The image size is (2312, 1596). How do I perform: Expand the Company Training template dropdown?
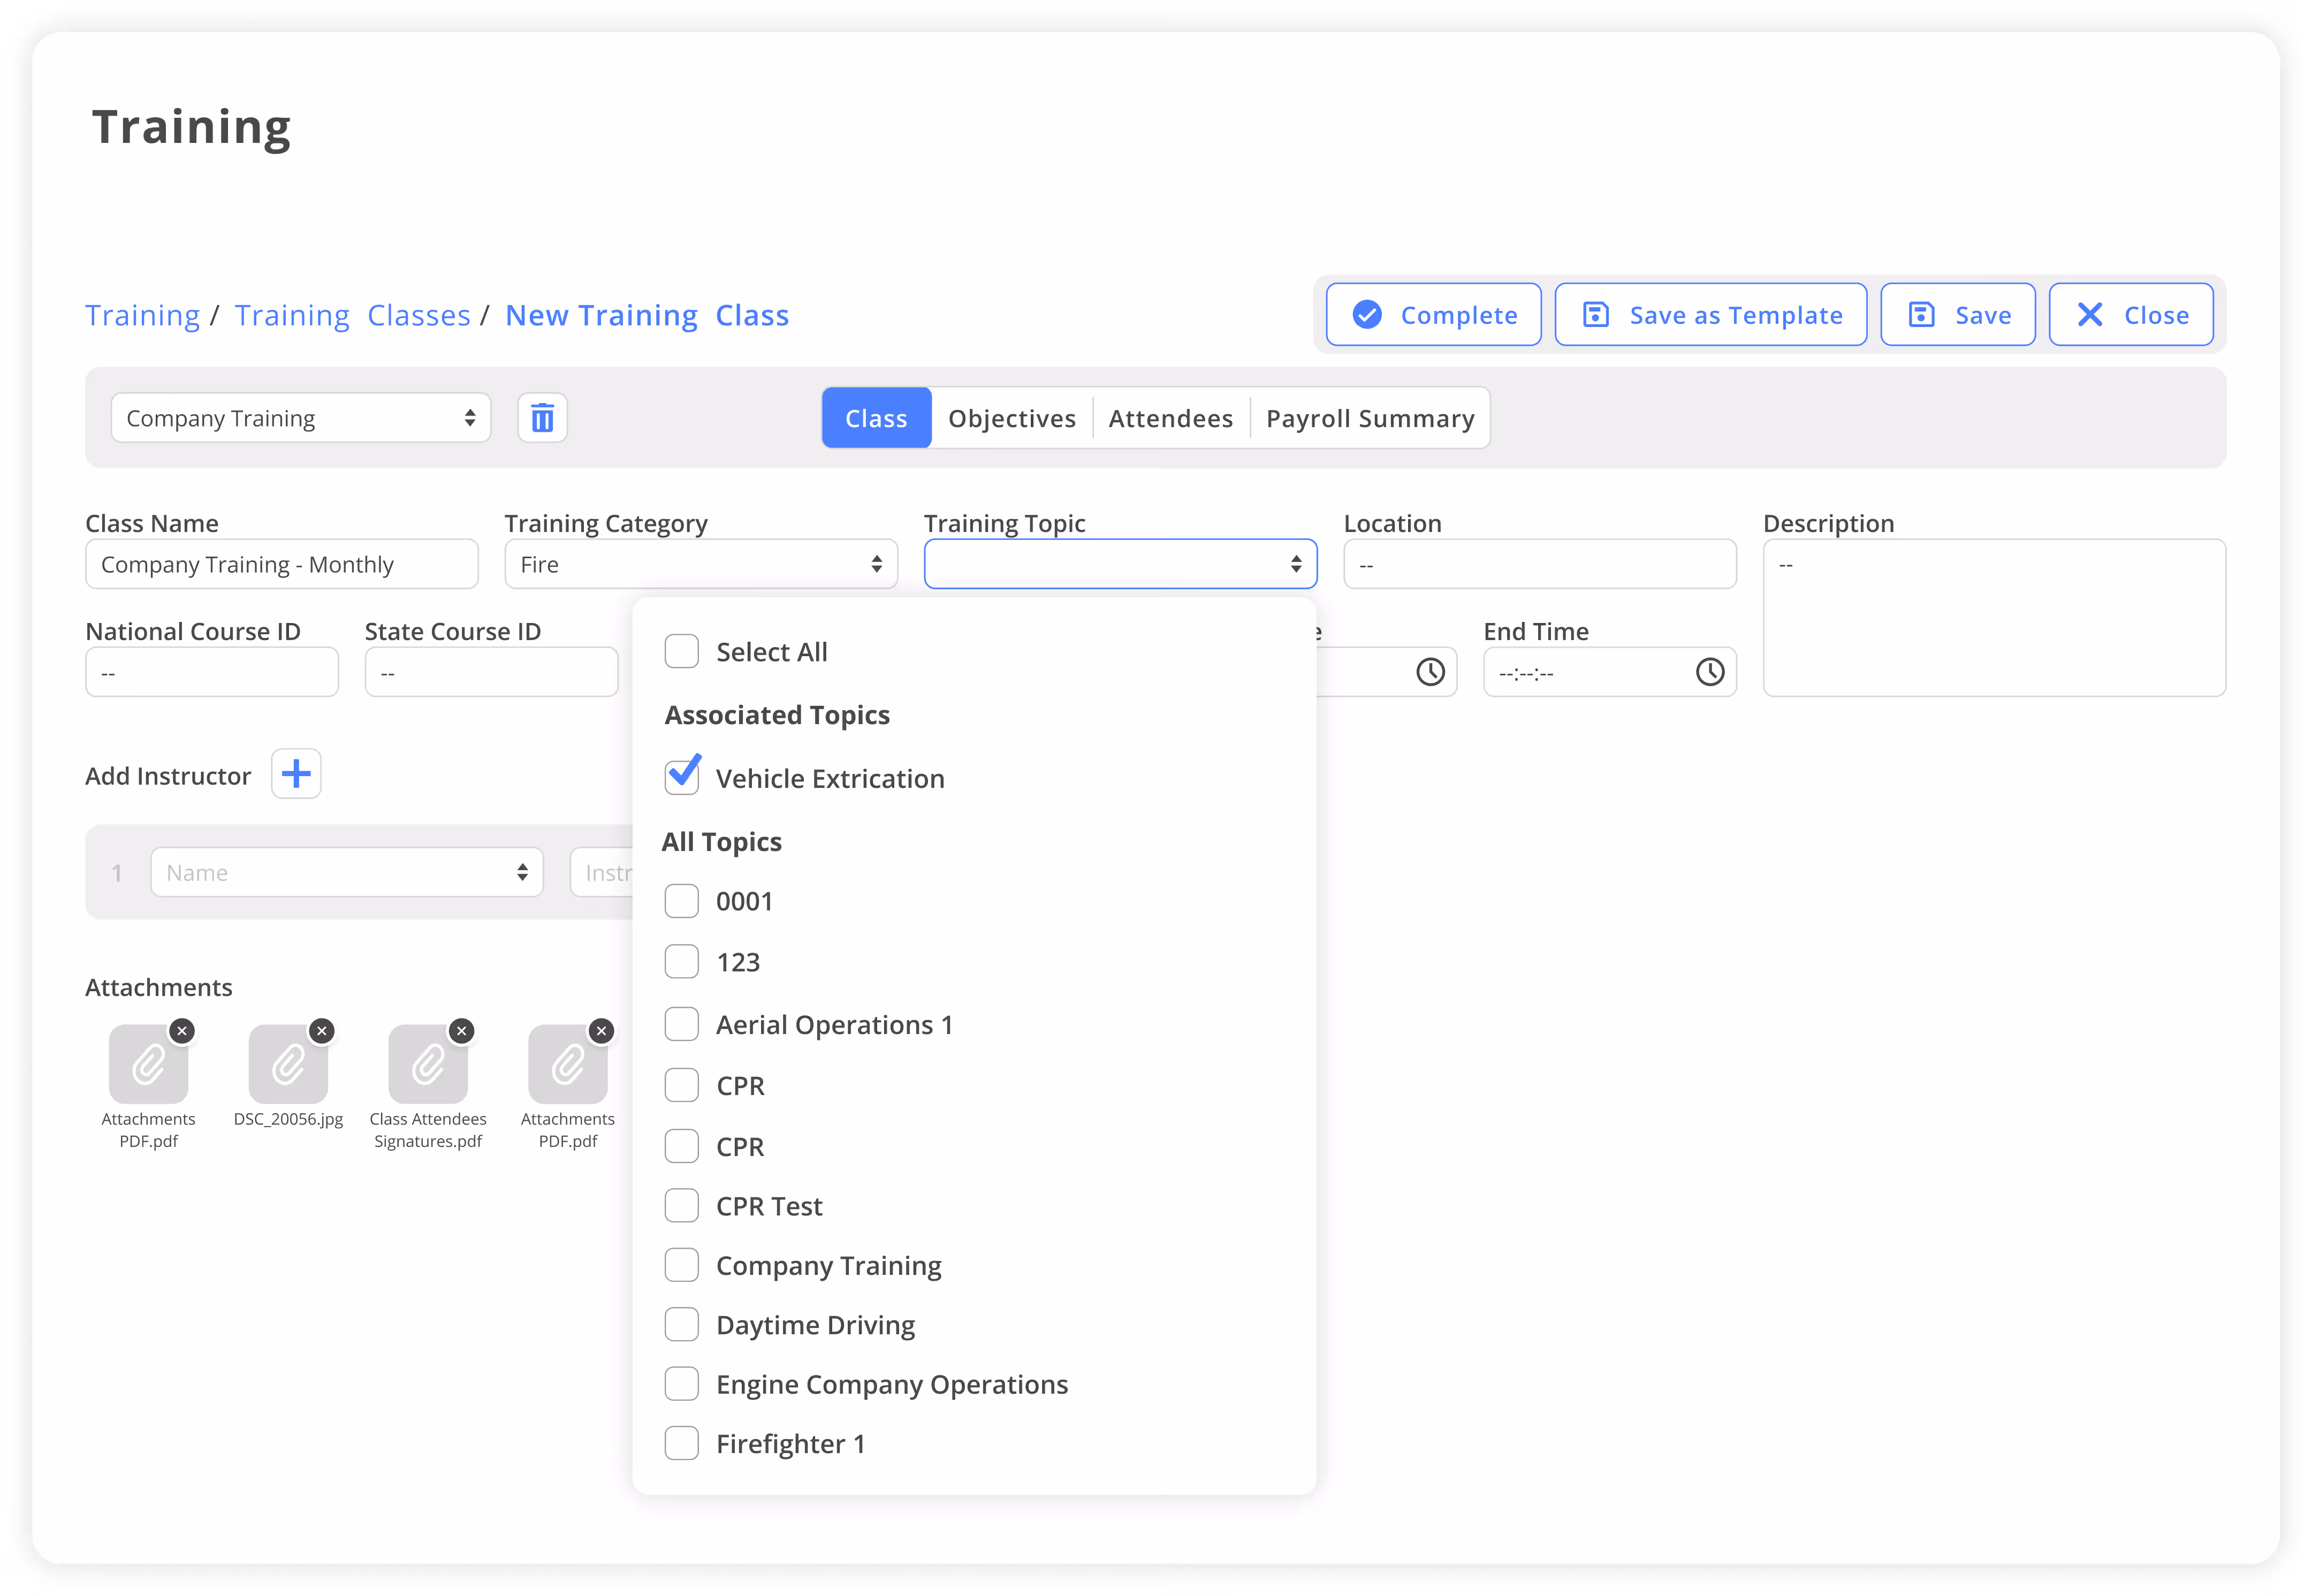pyautogui.click(x=300, y=418)
